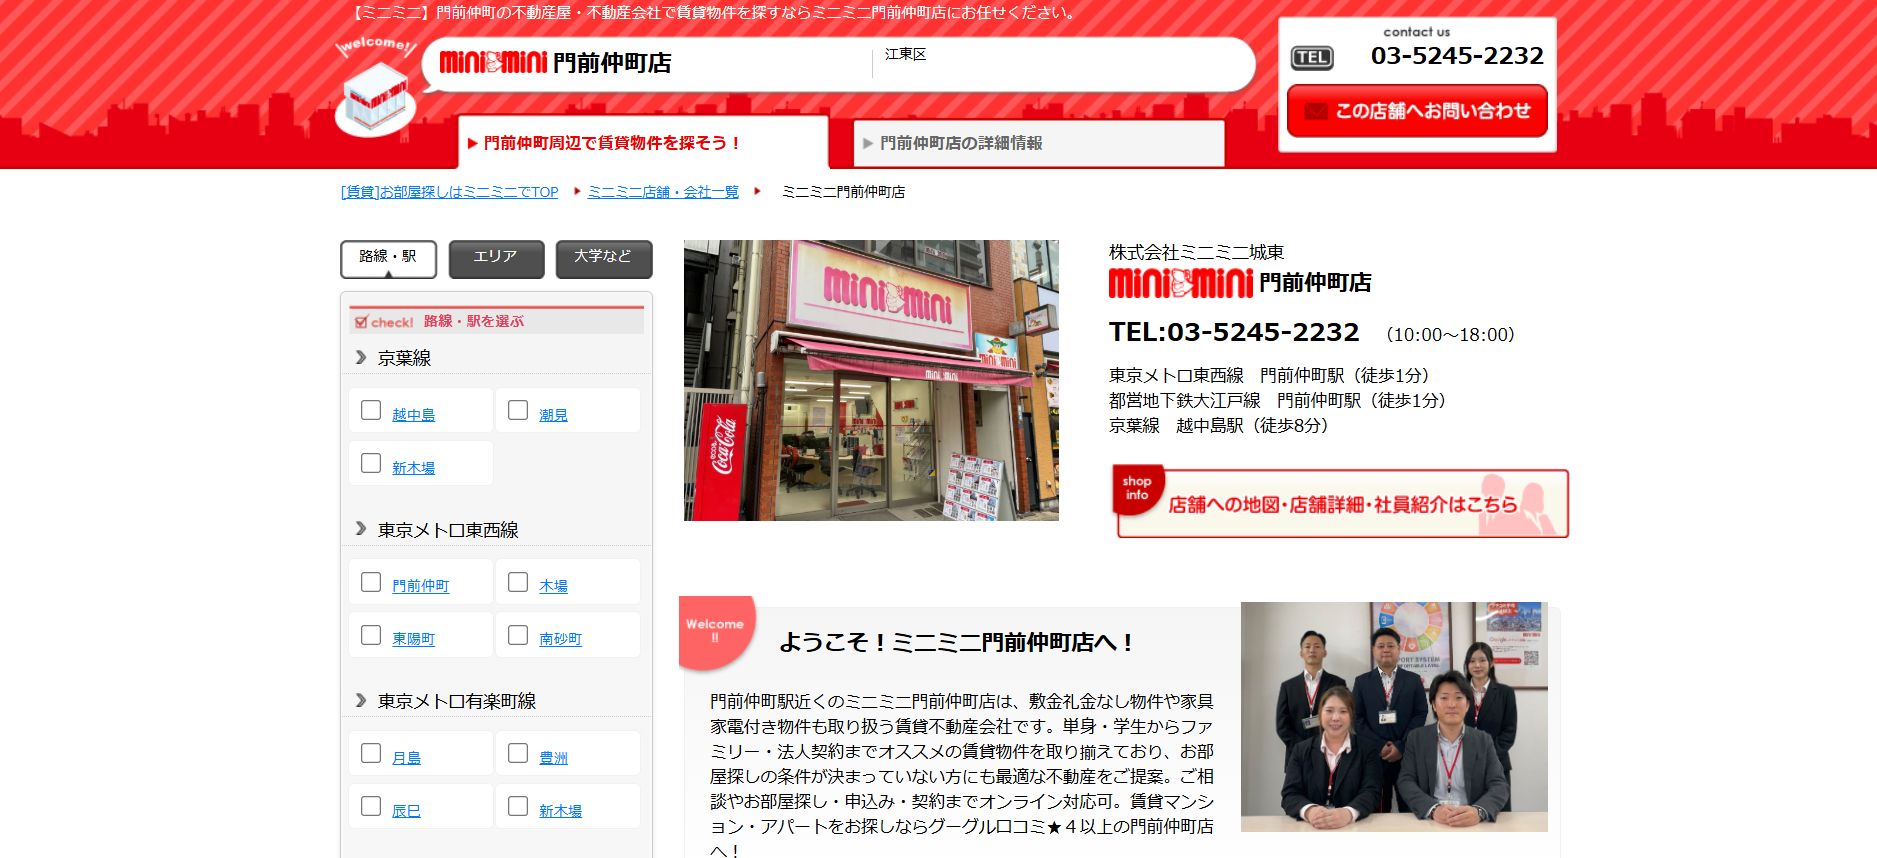Screen dimensions: 1877x858
Task: Open ミニミニ店舗・会社一覧 breadcrumb link
Action: click(x=663, y=192)
